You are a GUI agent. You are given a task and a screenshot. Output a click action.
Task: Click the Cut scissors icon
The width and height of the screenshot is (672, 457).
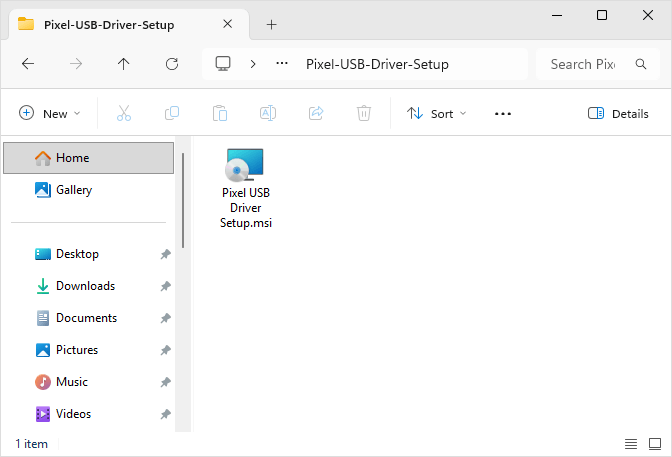124,114
